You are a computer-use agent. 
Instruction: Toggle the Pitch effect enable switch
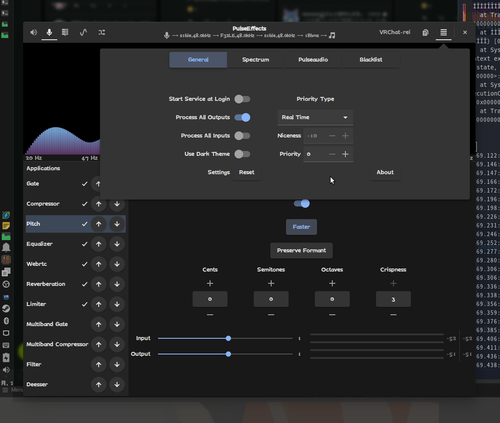[302, 204]
